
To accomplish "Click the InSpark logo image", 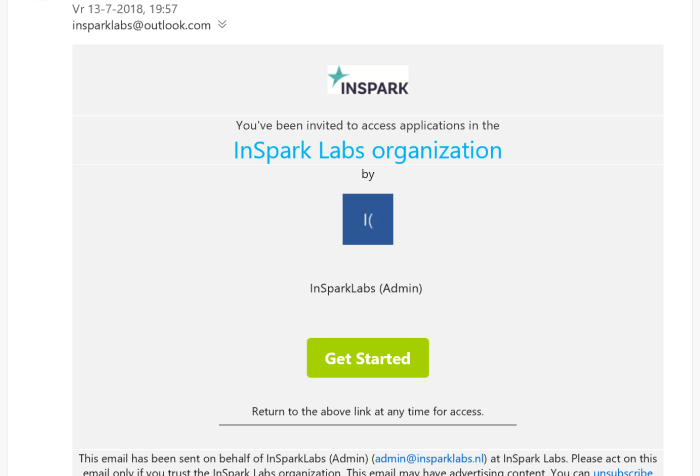I will click(x=367, y=80).
